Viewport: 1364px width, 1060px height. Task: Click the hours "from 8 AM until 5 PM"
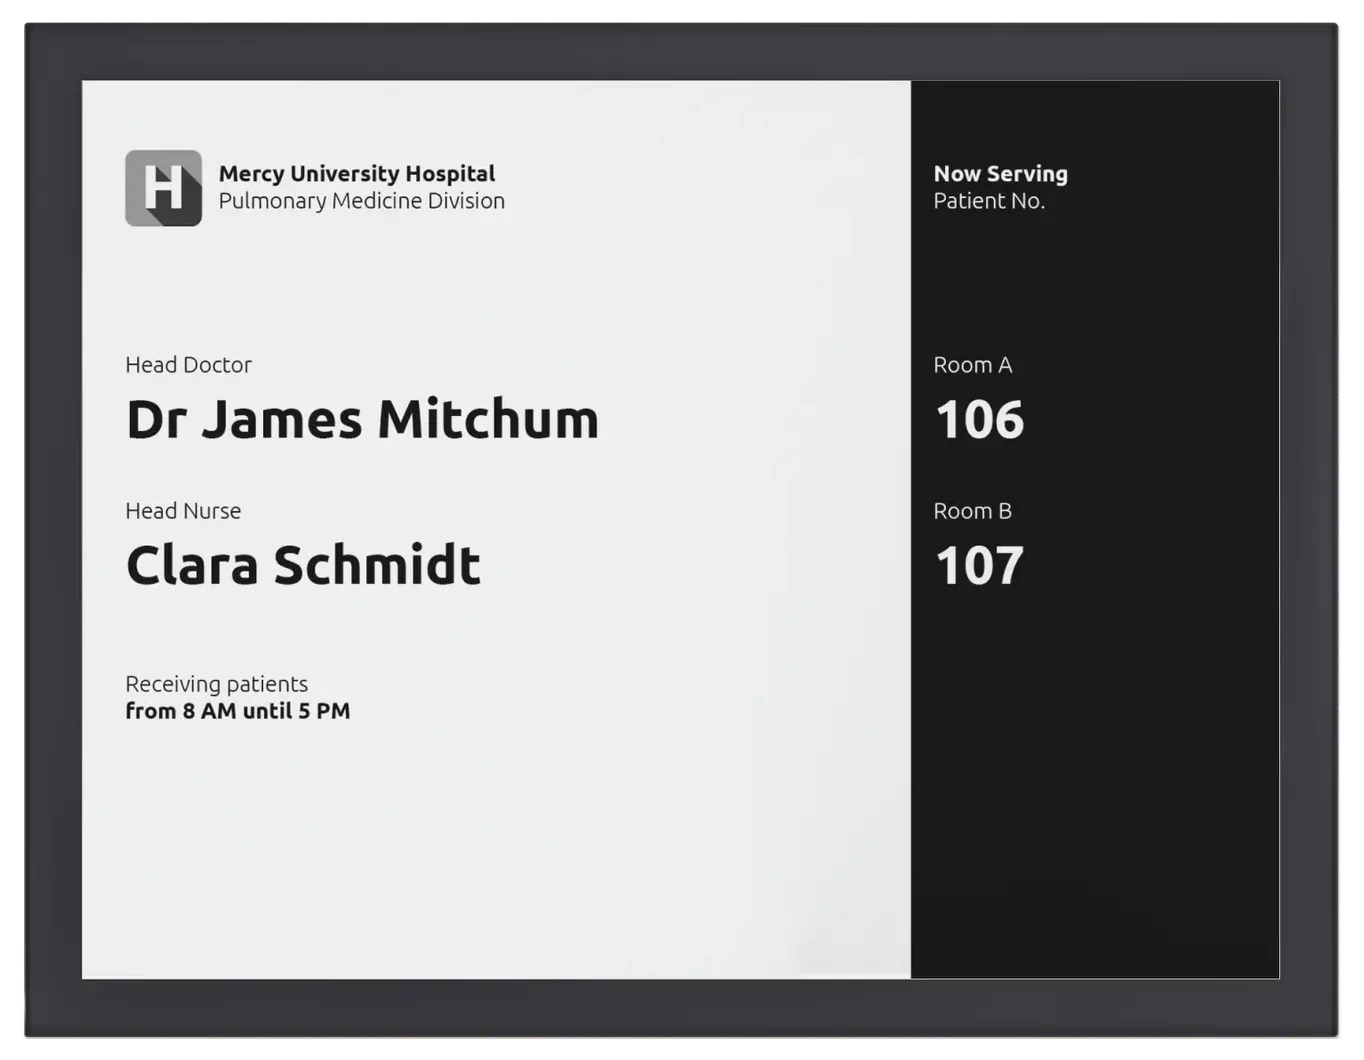coord(238,711)
